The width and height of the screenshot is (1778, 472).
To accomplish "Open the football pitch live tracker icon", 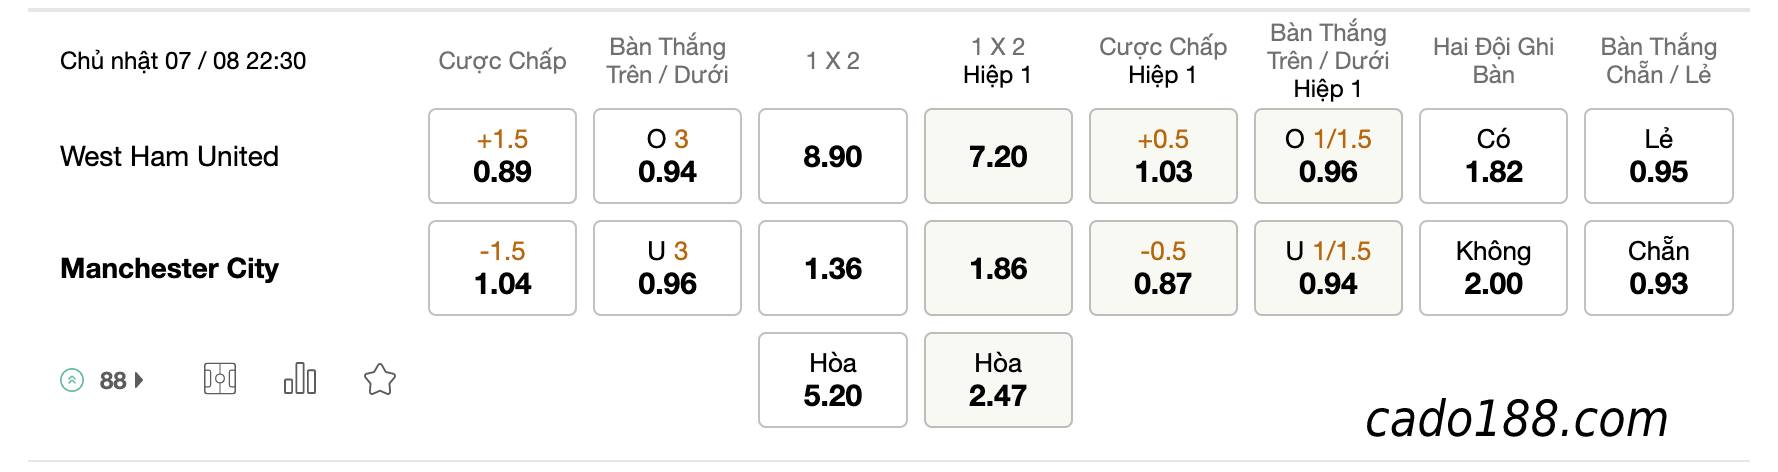I will tap(220, 379).
